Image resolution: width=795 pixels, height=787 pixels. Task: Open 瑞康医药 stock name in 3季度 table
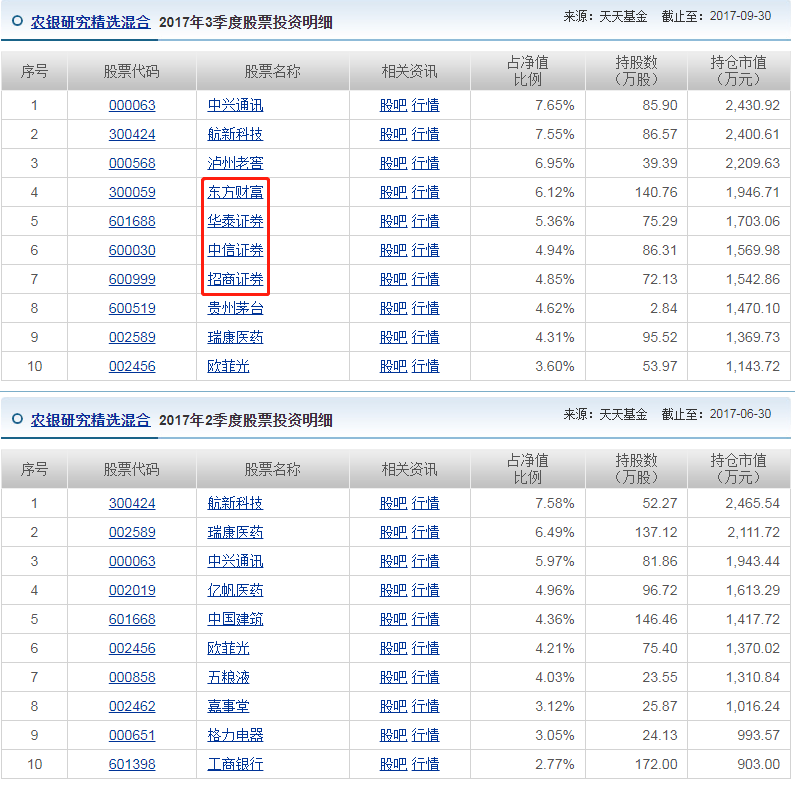pyautogui.click(x=235, y=337)
